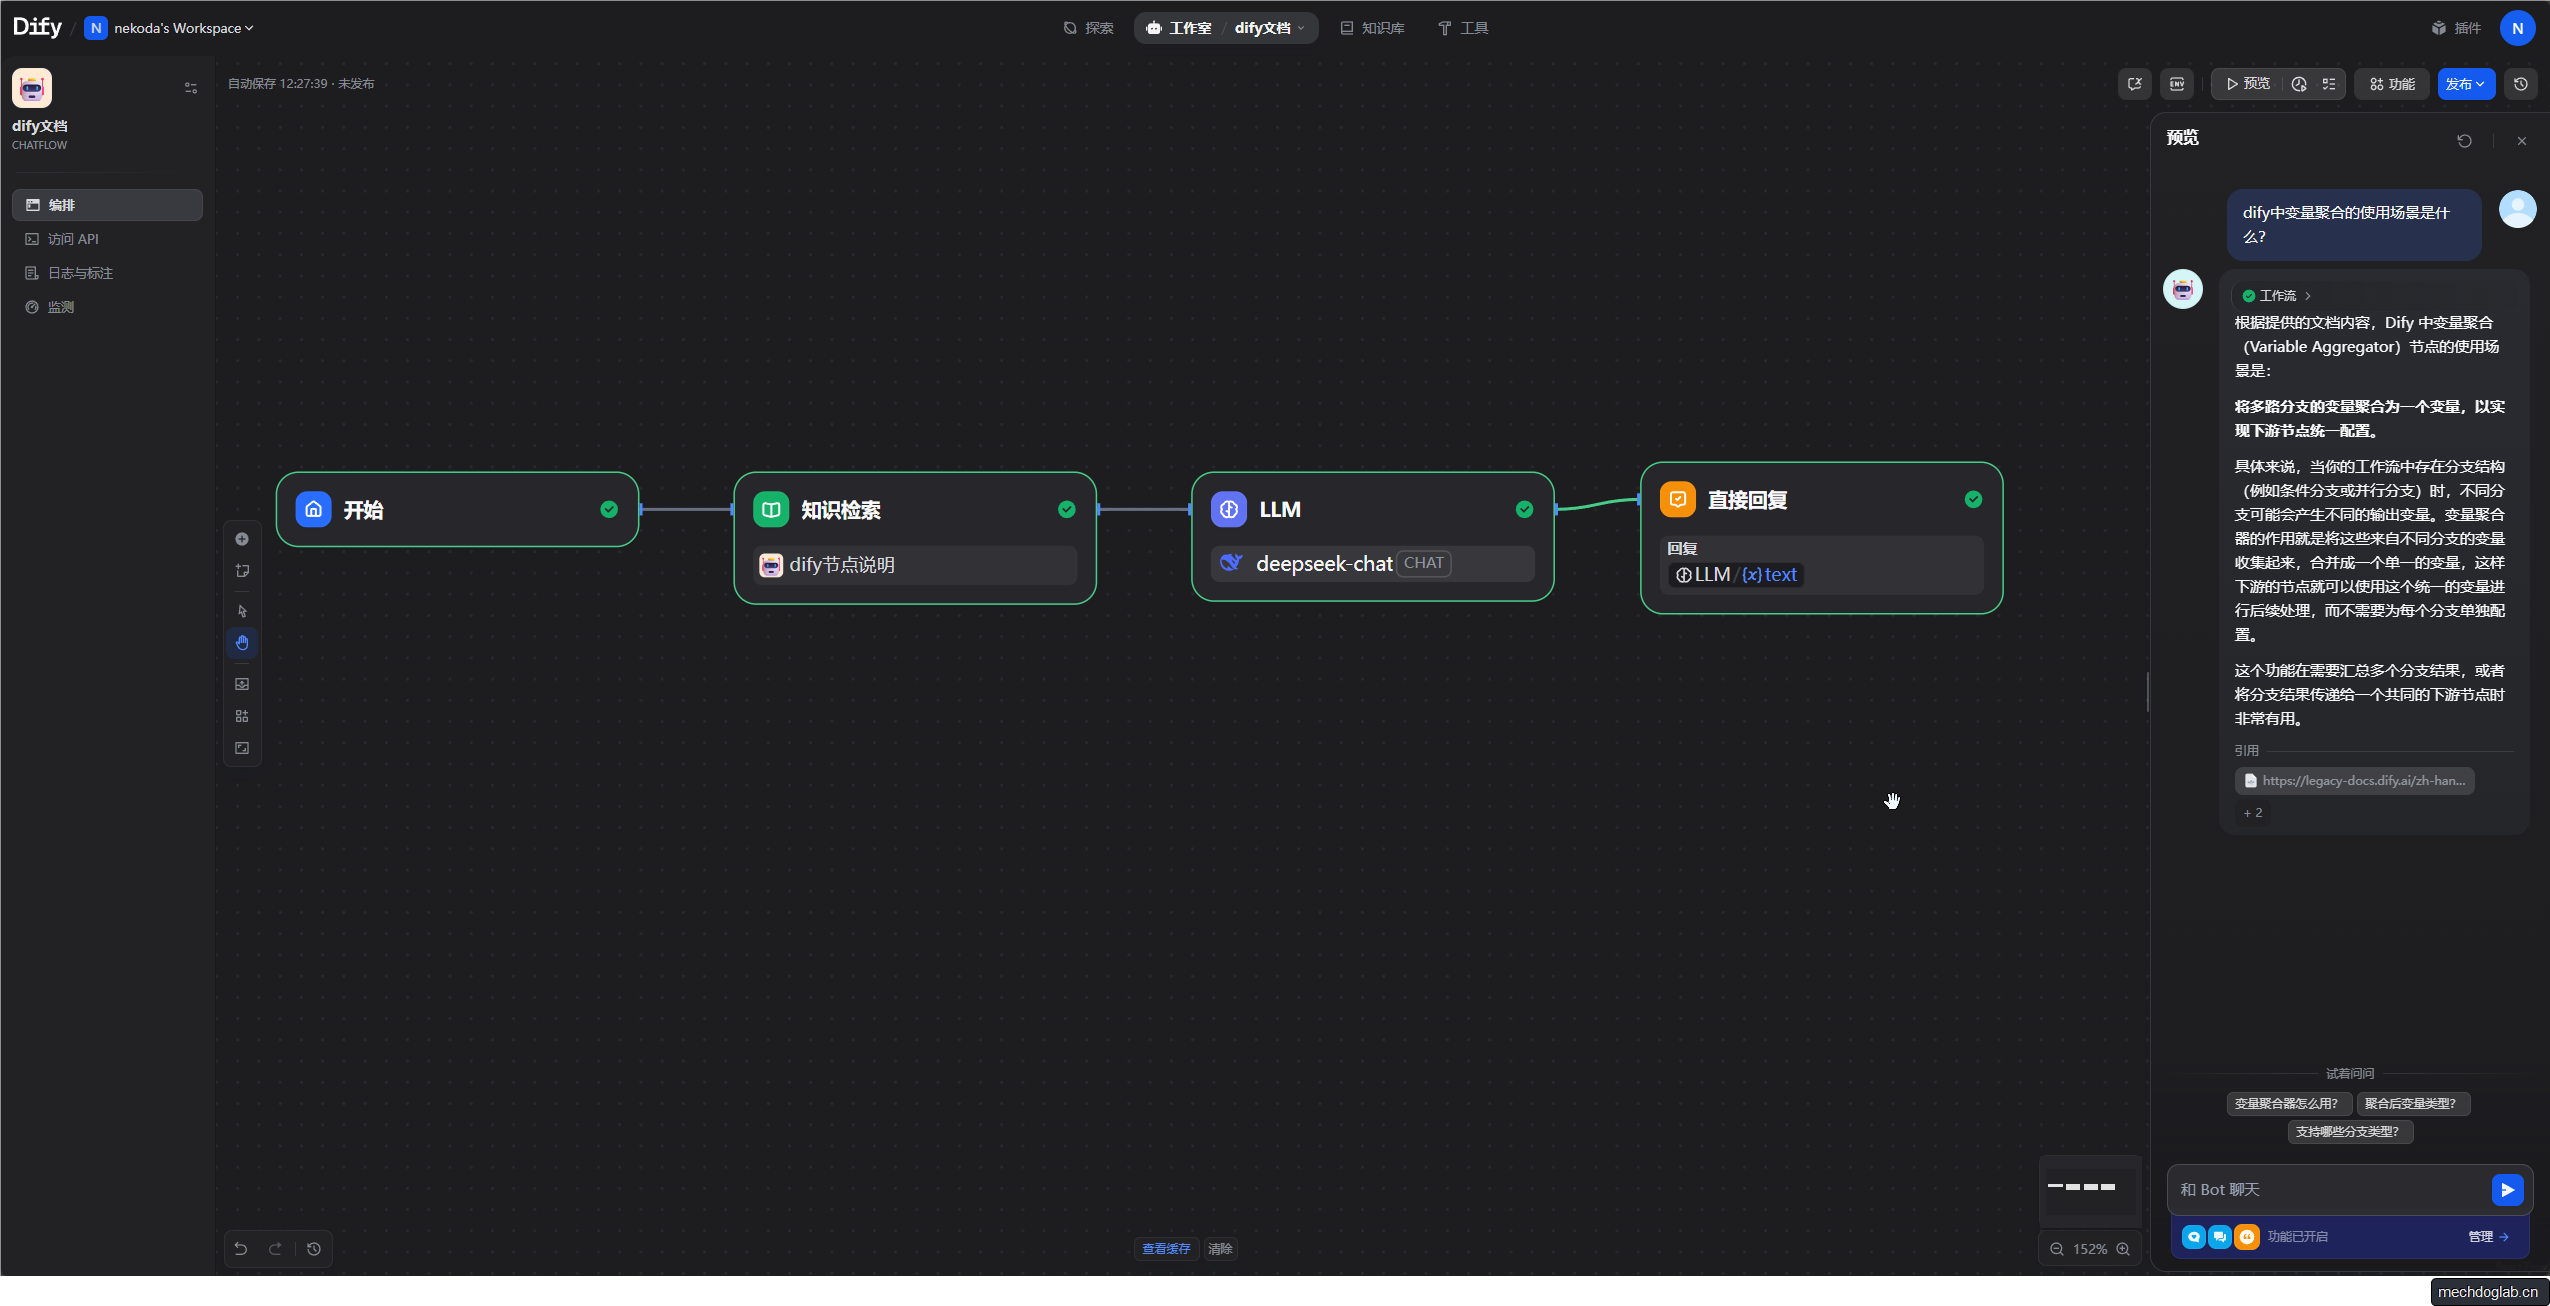Add a note with sticky note icon

pos(242,571)
